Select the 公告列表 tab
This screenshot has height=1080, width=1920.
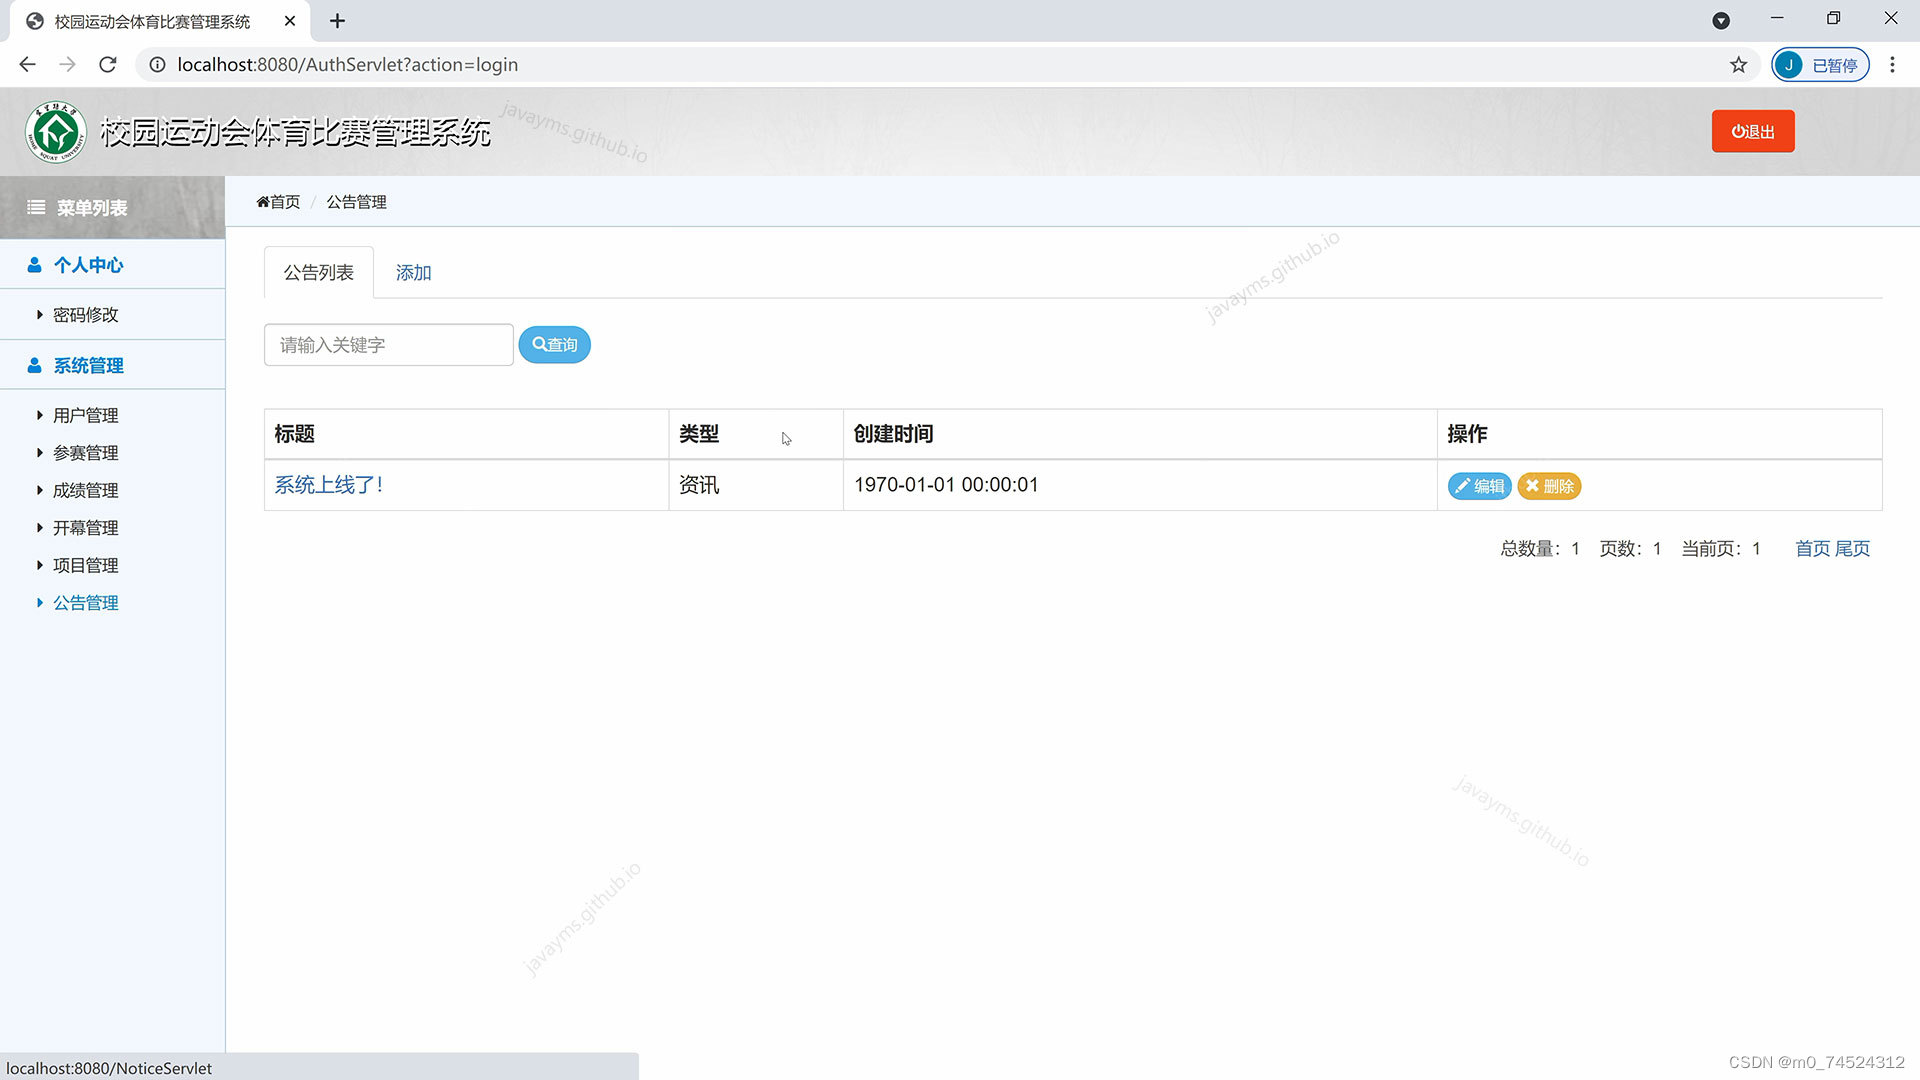(x=318, y=273)
